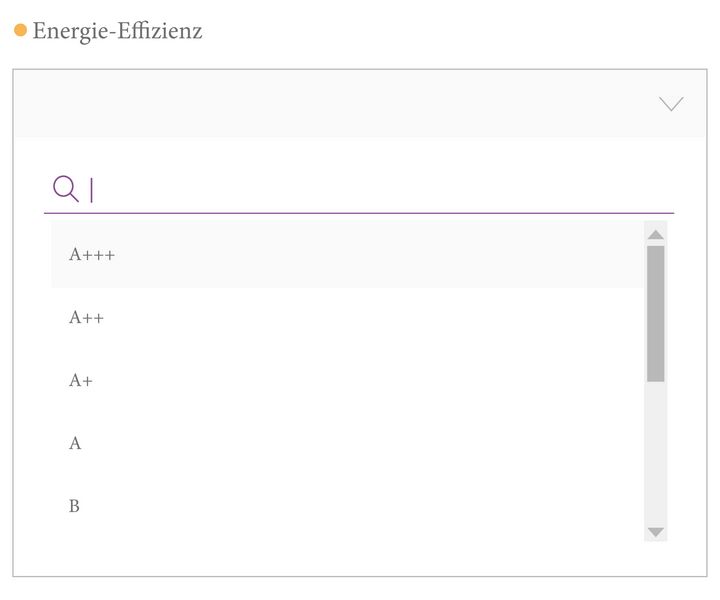Click the Energie-Effizienz label text
Viewport: 720px width, 600px height.
[x=117, y=31]
